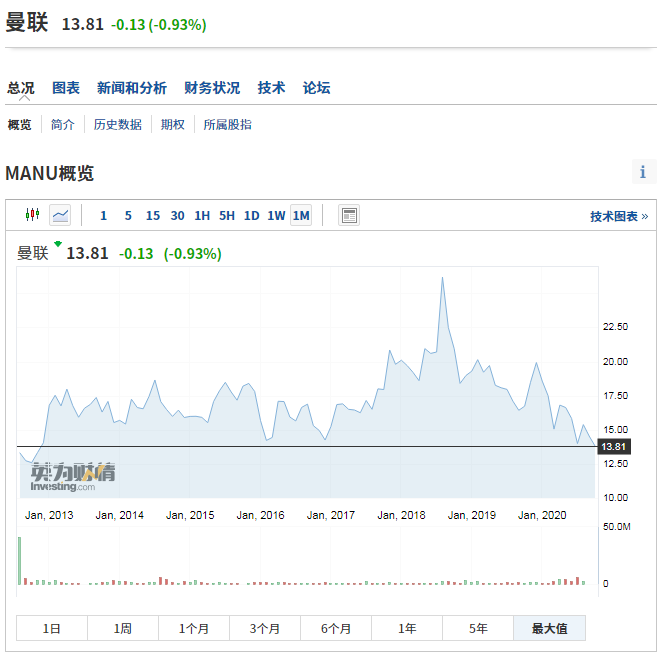The width and height of the screenshot is (662, 655).
Task: Open the 历史数据 sub-tab
Action: pos(118,125)
